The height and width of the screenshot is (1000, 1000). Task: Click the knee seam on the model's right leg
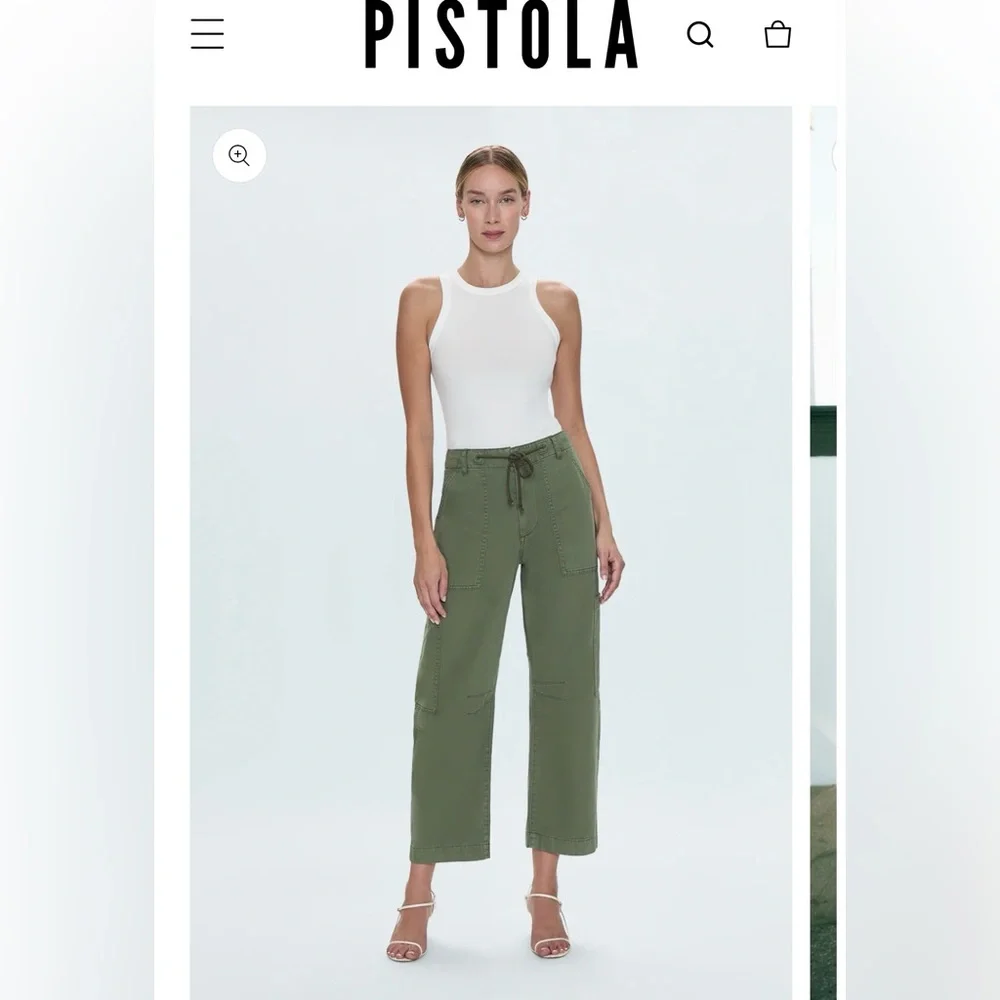pos(478,695)
